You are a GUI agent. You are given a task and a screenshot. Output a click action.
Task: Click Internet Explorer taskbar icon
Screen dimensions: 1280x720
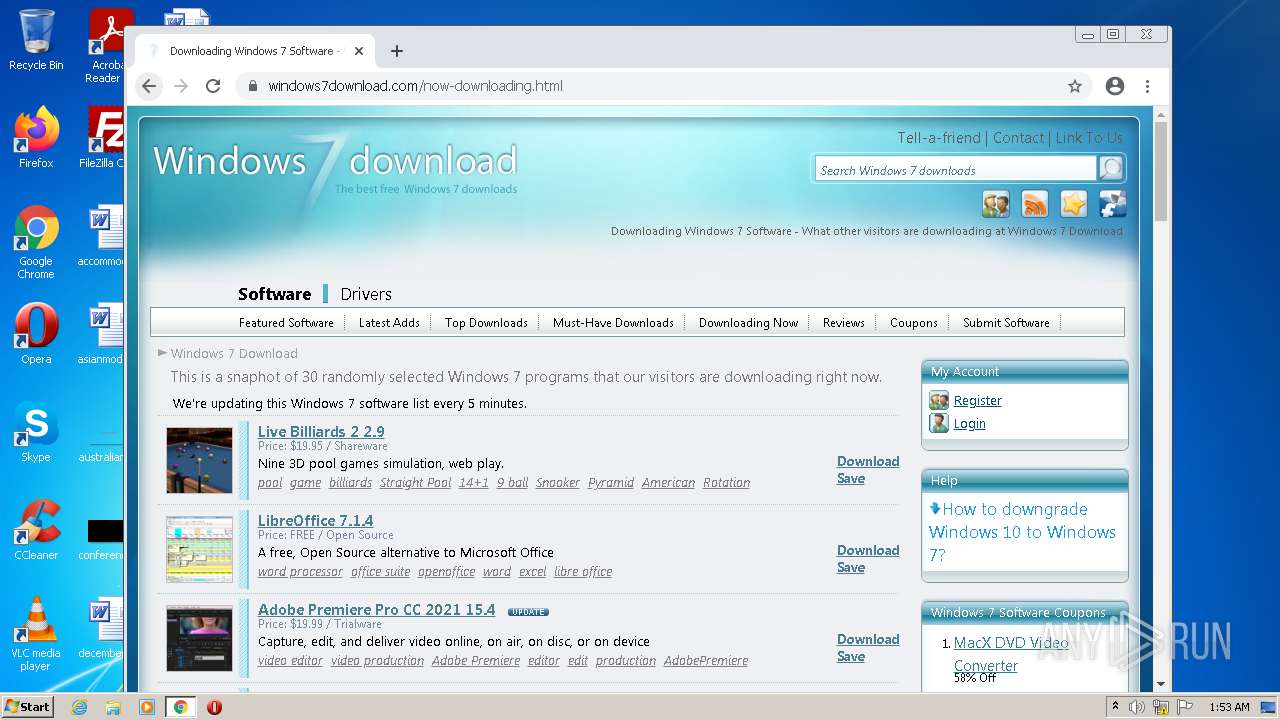pyautogui.click(x=79, y=707)
